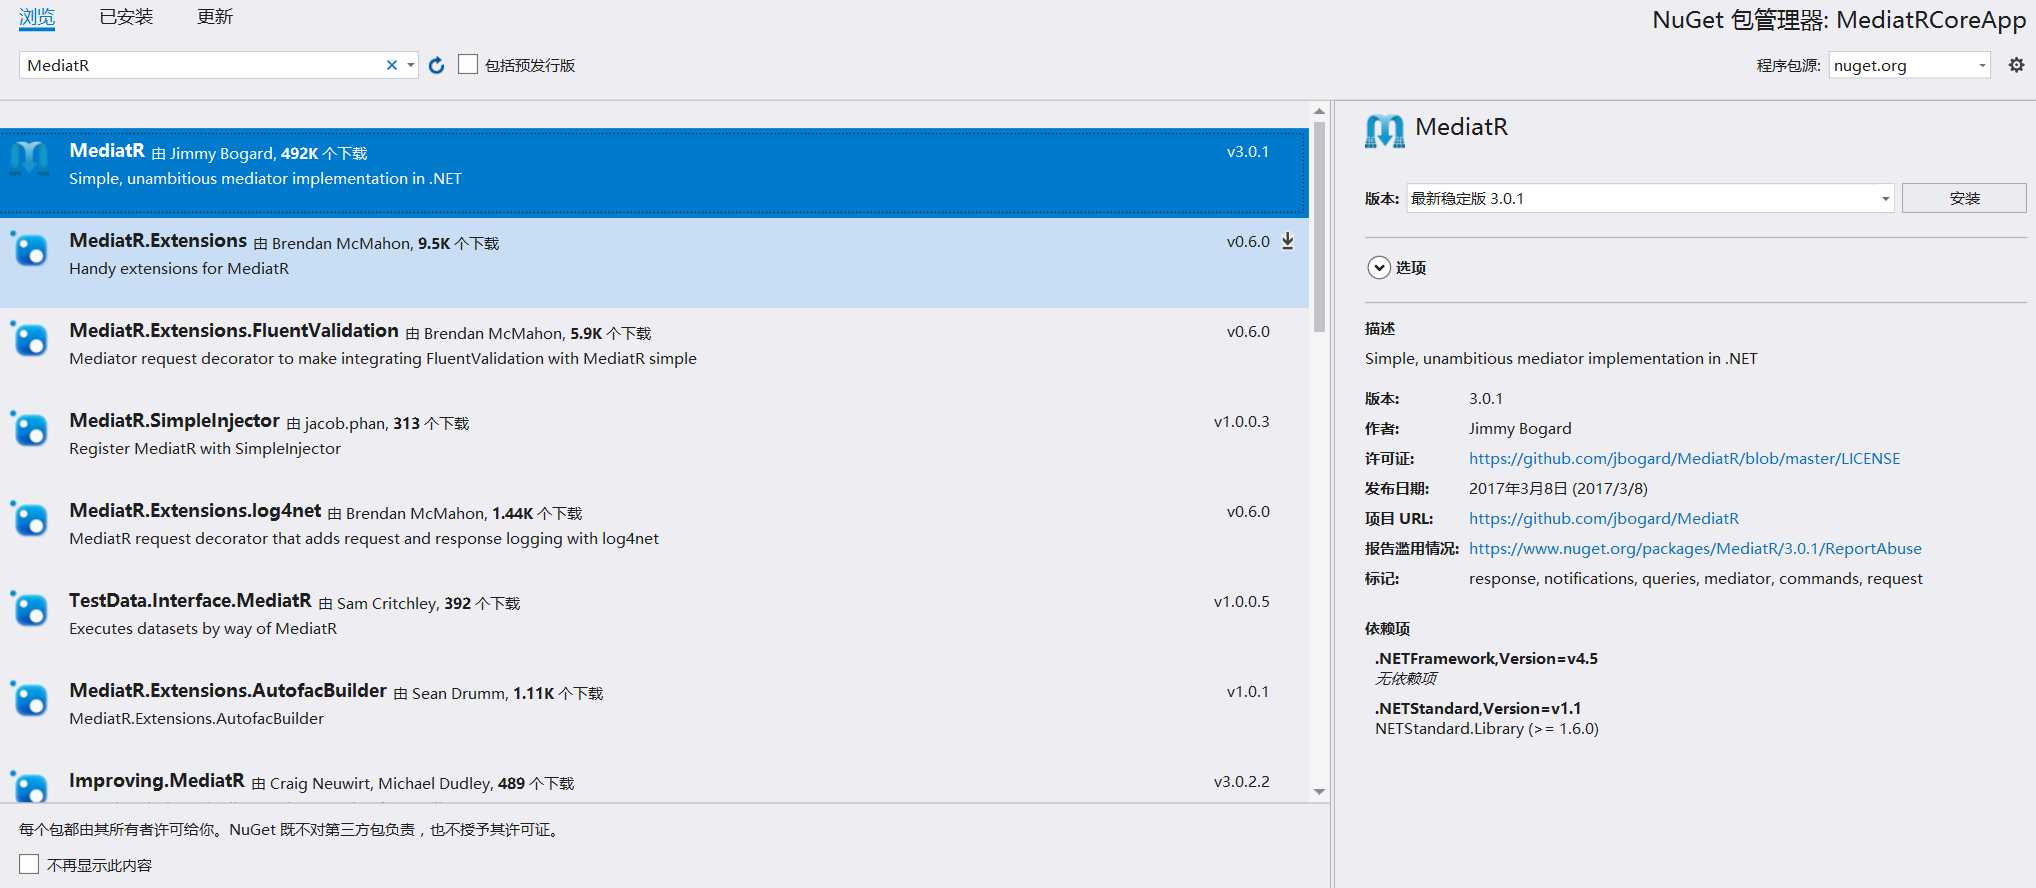Click the 安装 install button

[1964, 198]
